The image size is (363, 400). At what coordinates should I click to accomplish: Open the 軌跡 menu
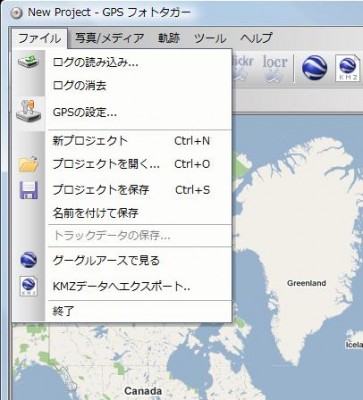pyautogui.click(x=169, y=38)
